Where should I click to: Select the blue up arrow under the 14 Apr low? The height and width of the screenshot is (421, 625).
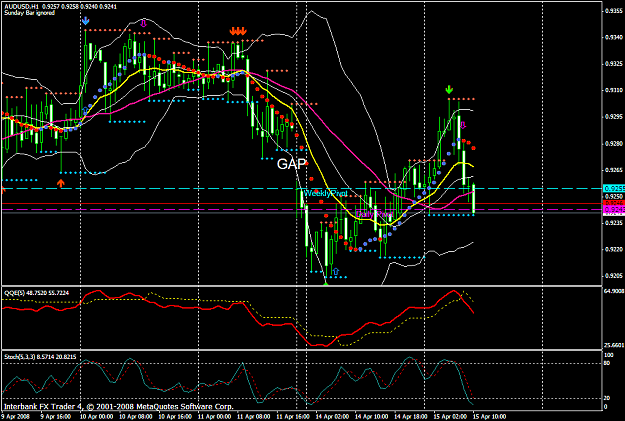click(336, 271)
